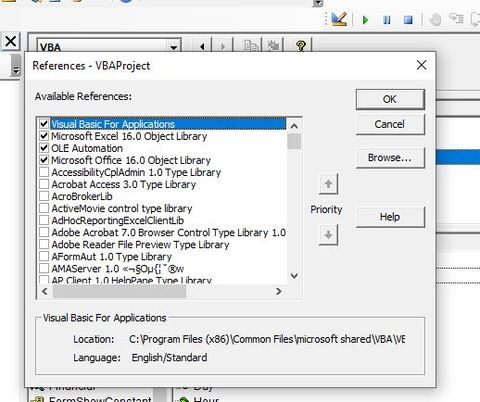This screenshot has height=402, width=480.
Task: Select AcroBrokerLib row text in list
Action: click(x=82, y=196)
